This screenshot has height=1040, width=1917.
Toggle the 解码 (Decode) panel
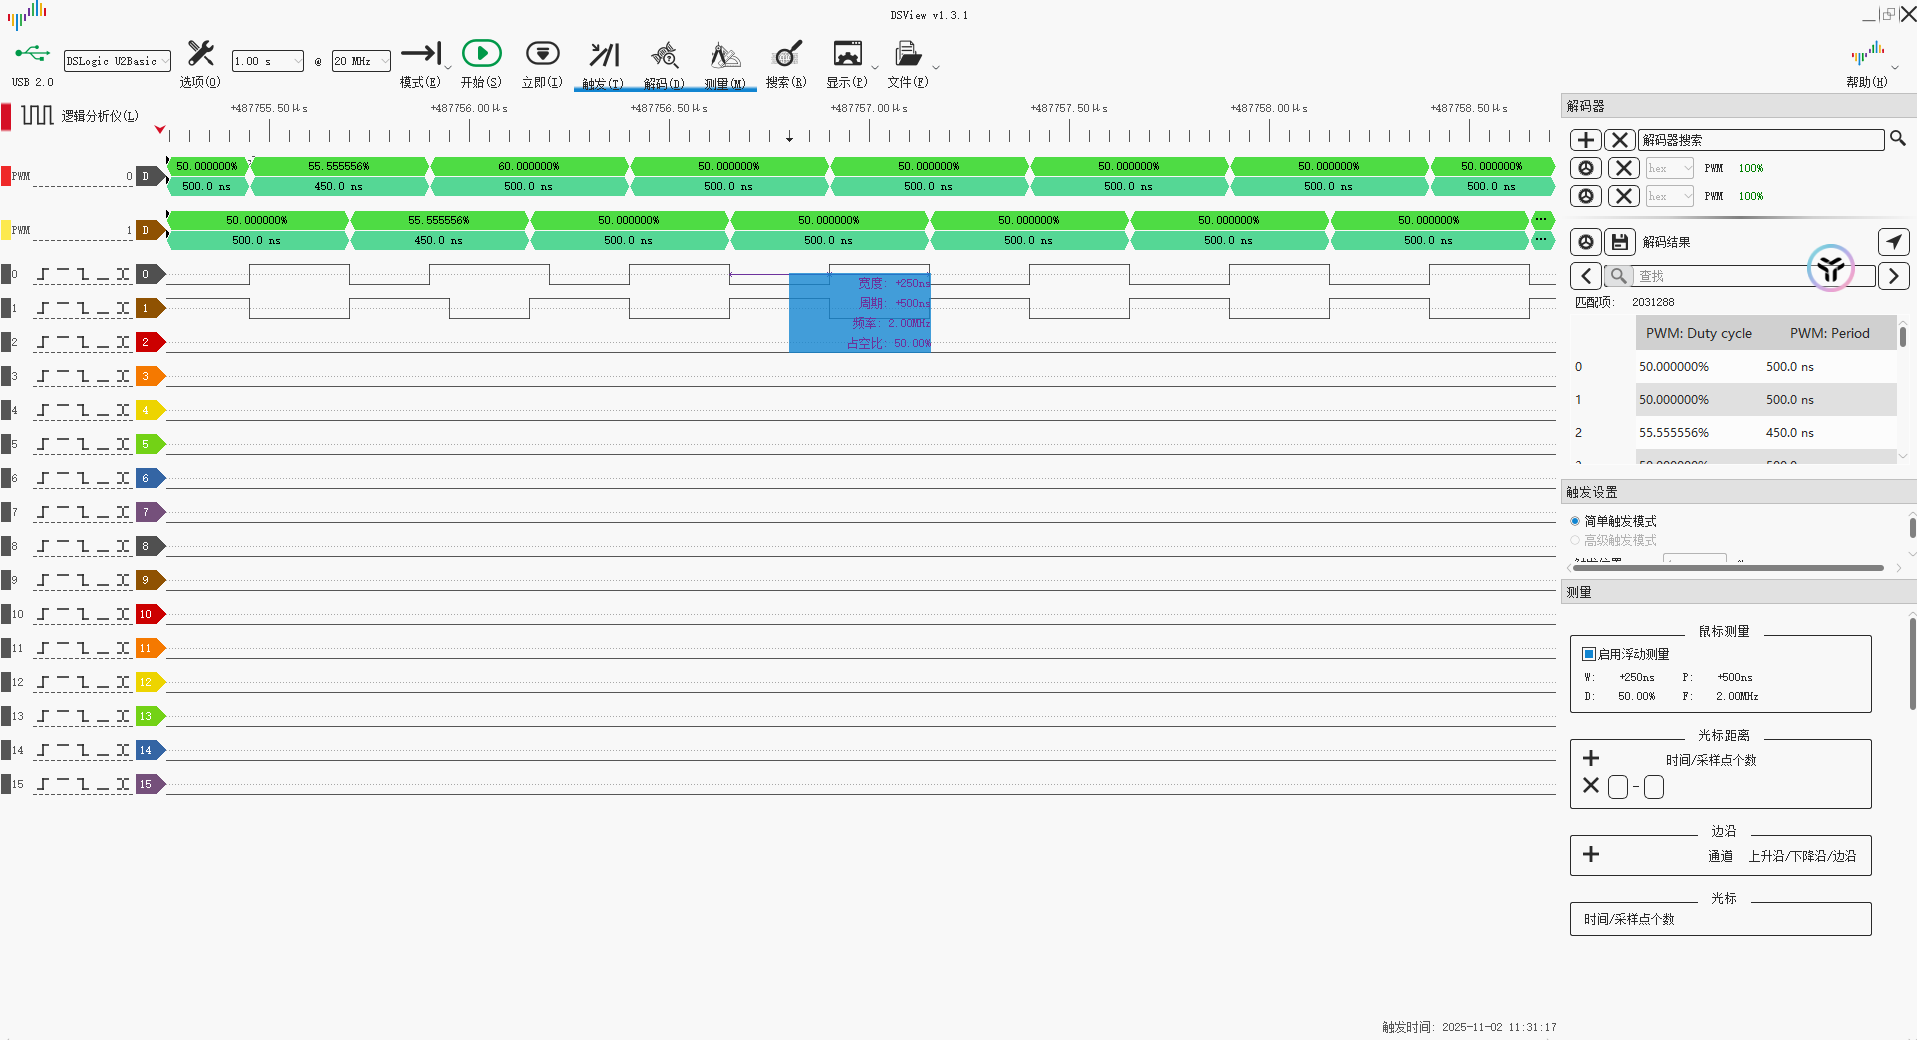coord(664,54)
